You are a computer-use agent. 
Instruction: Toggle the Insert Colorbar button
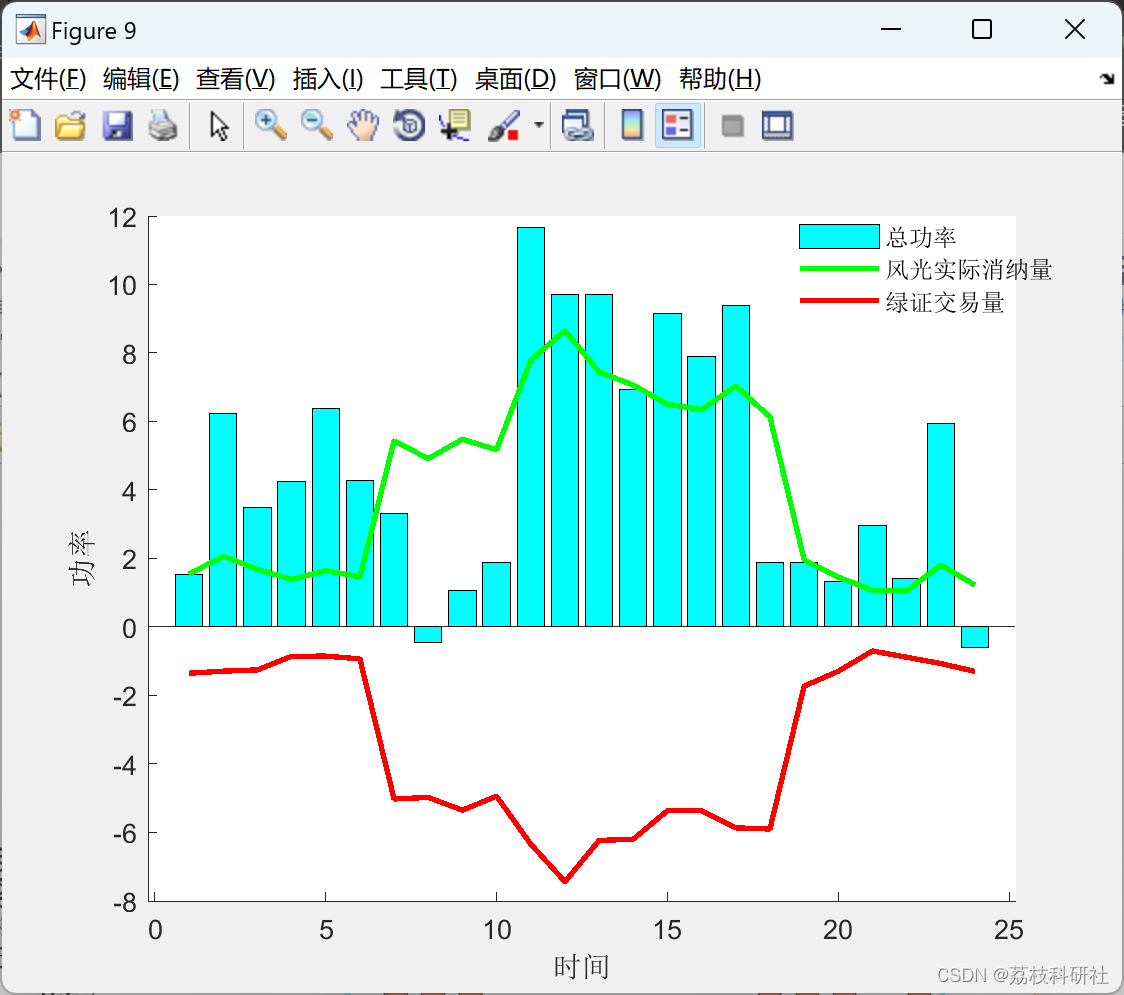tap(632, 125)
